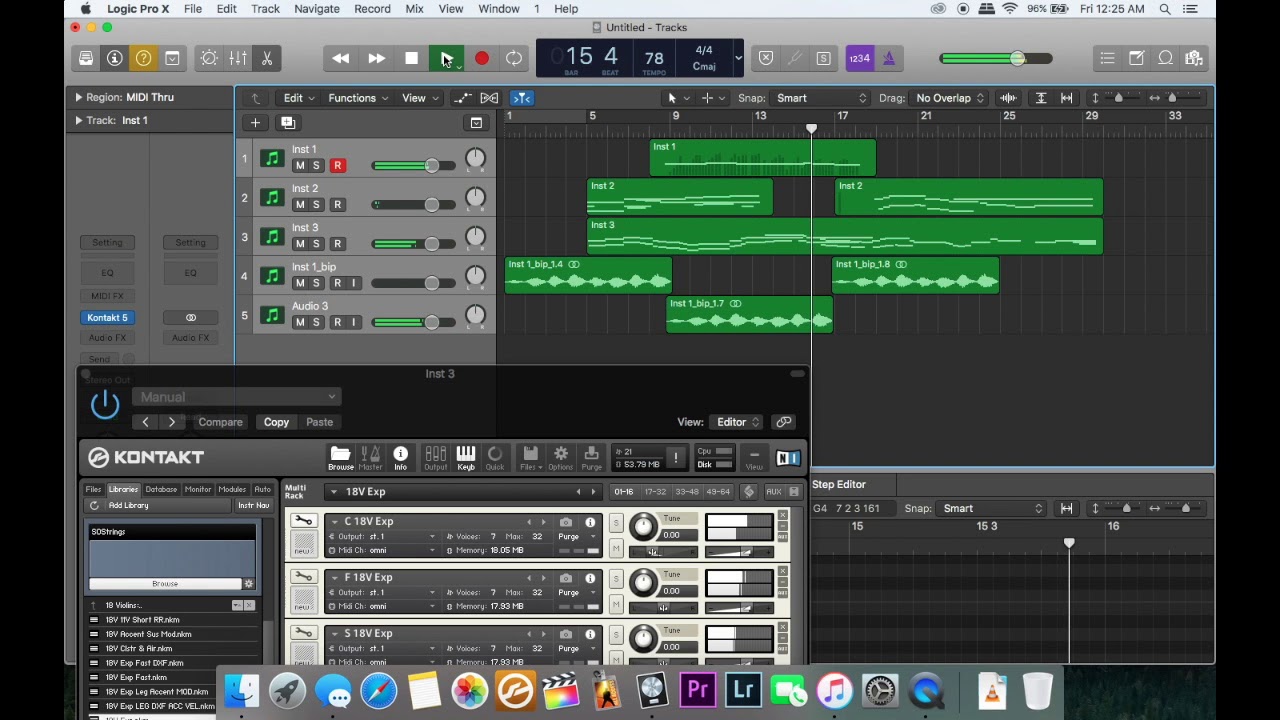Disable record on Inst 1 track
This screenshot has height=720, width=1280.
point(337,166)
